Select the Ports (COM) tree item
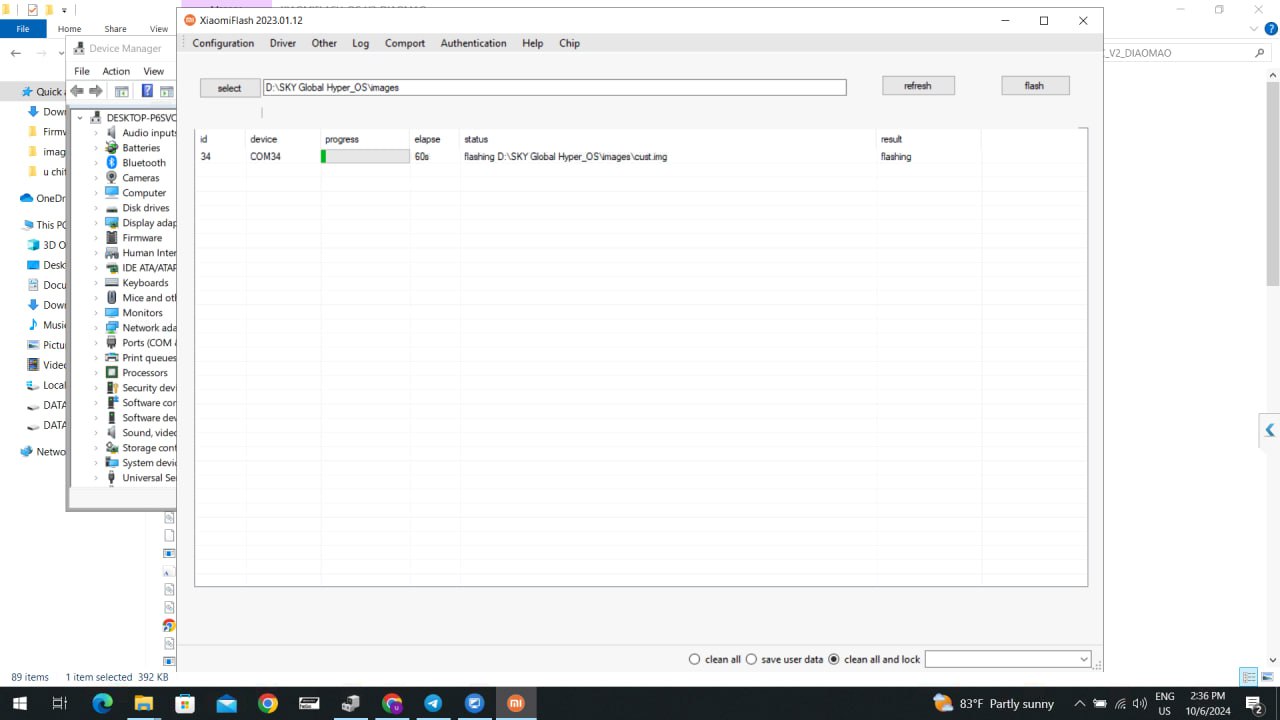The height and width of the screenshot is (720, 1280). 148,343
